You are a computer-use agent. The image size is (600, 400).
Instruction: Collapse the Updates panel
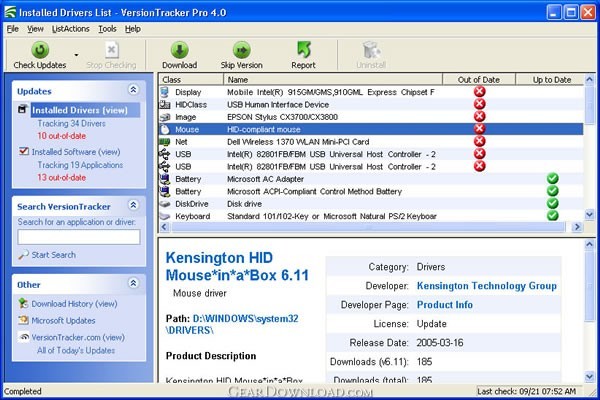(x=133, y=90)
